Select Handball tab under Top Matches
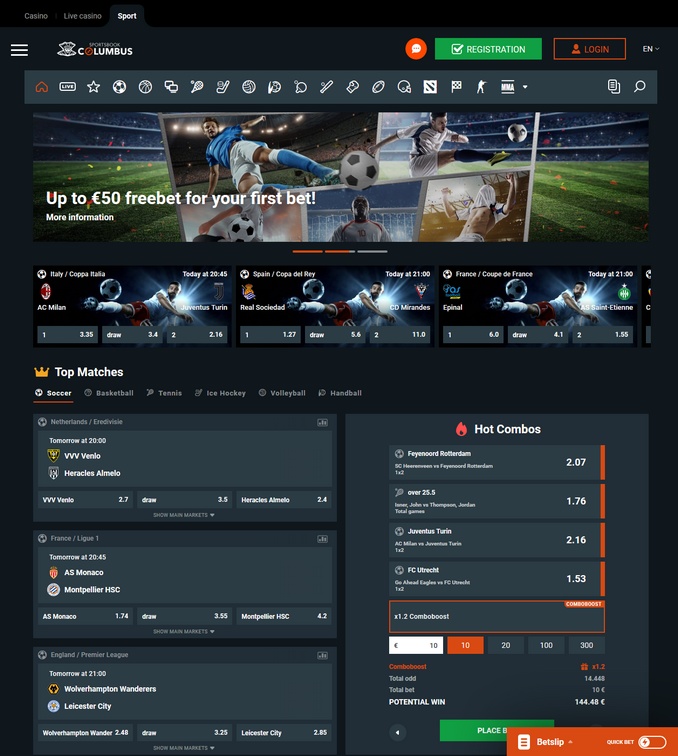Image resolution: width=678 pixels, height=756 pixels. 340,393
